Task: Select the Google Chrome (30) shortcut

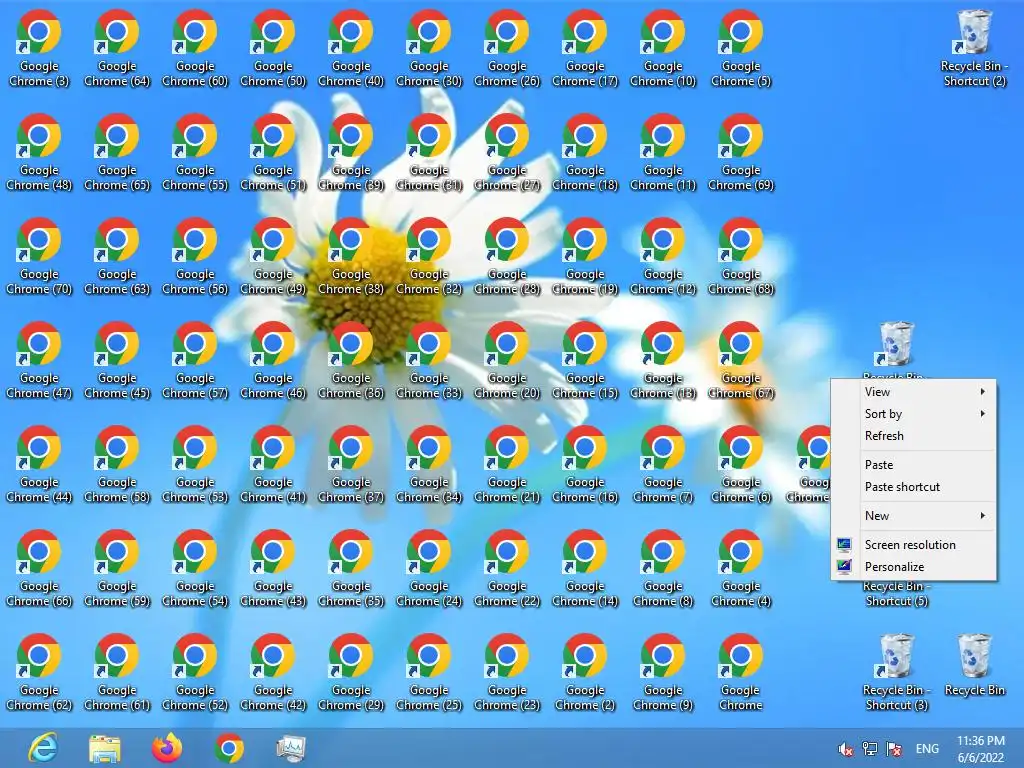Action: (x=429, y=49)
